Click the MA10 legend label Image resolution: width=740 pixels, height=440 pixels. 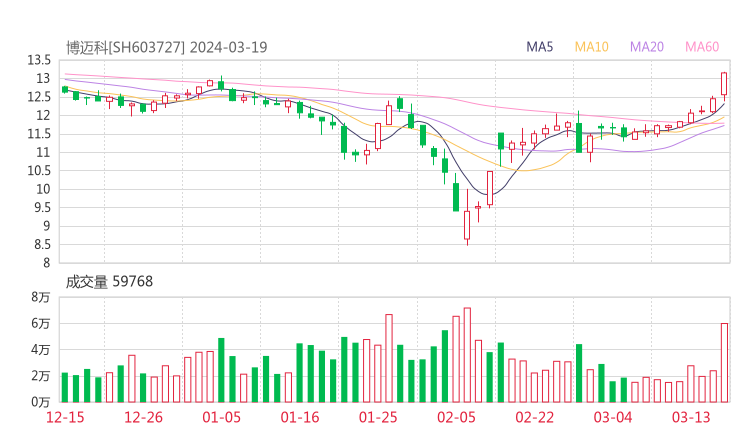(x=591, y=47)
